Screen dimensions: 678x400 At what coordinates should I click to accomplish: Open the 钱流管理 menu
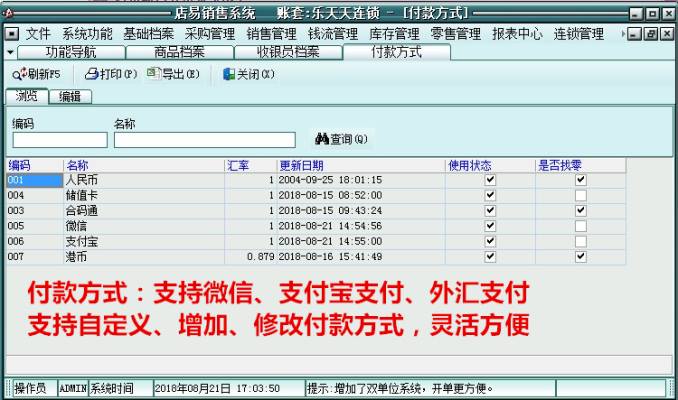click(333, 34)
